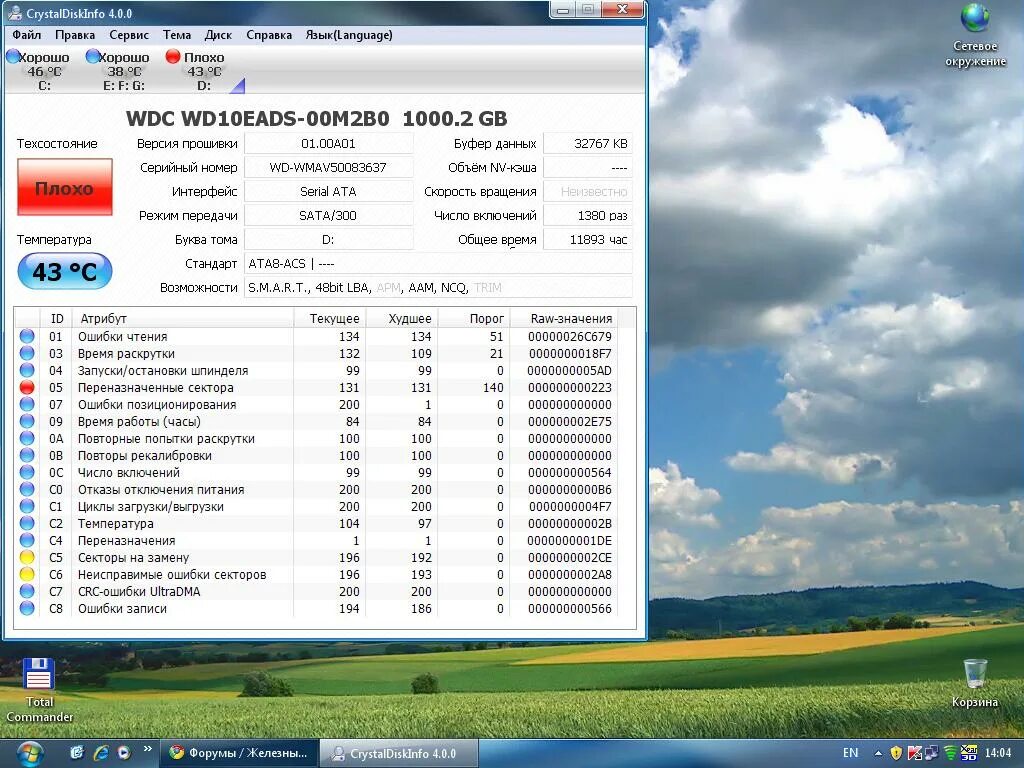This screenshot has width=1024, height=768.
Task: Click the Худшее column header
Action: click(403, 319)
